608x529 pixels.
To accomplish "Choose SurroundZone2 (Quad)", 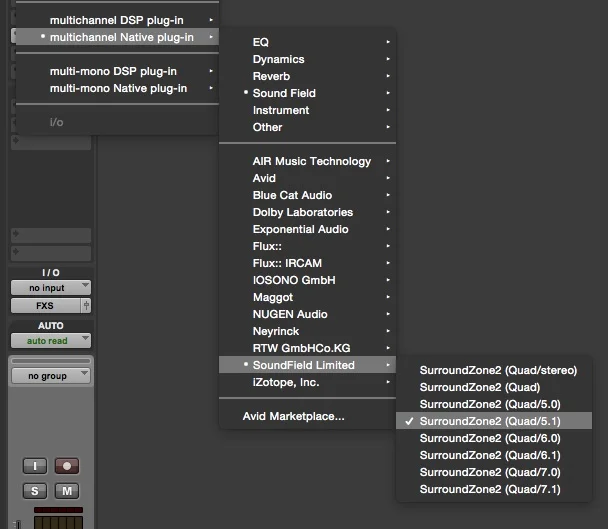I will [x=494, y=387].
